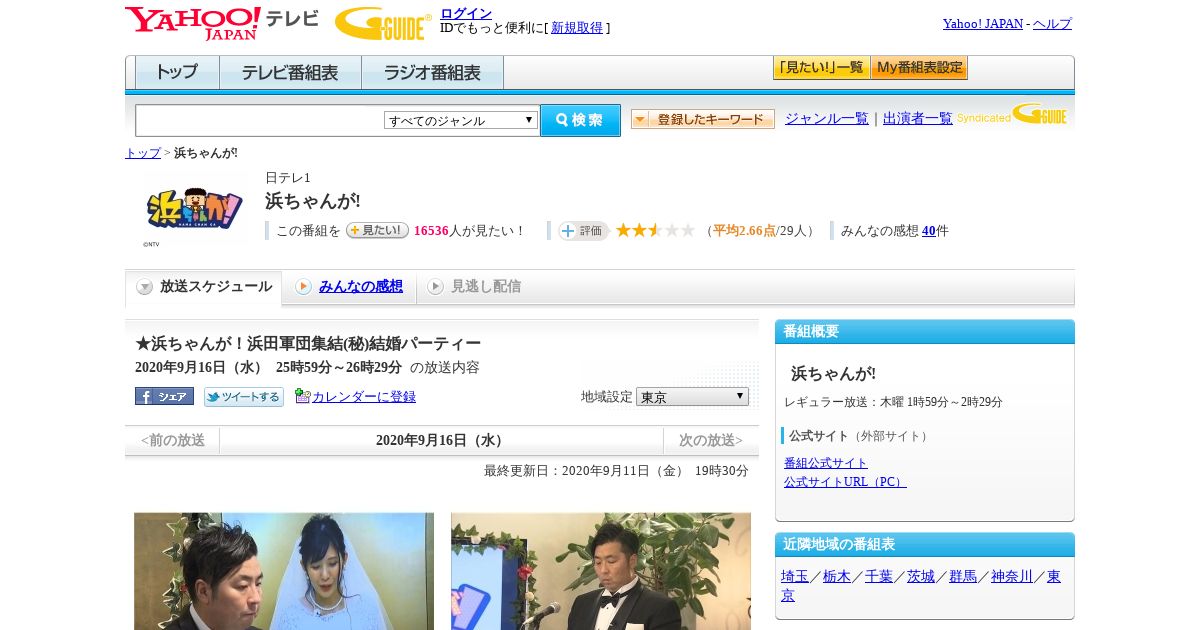The width and height of the screenshot is (1200, 630).
Task: Click the Yahoo! Japan TV logo
Action: point(222,23)
